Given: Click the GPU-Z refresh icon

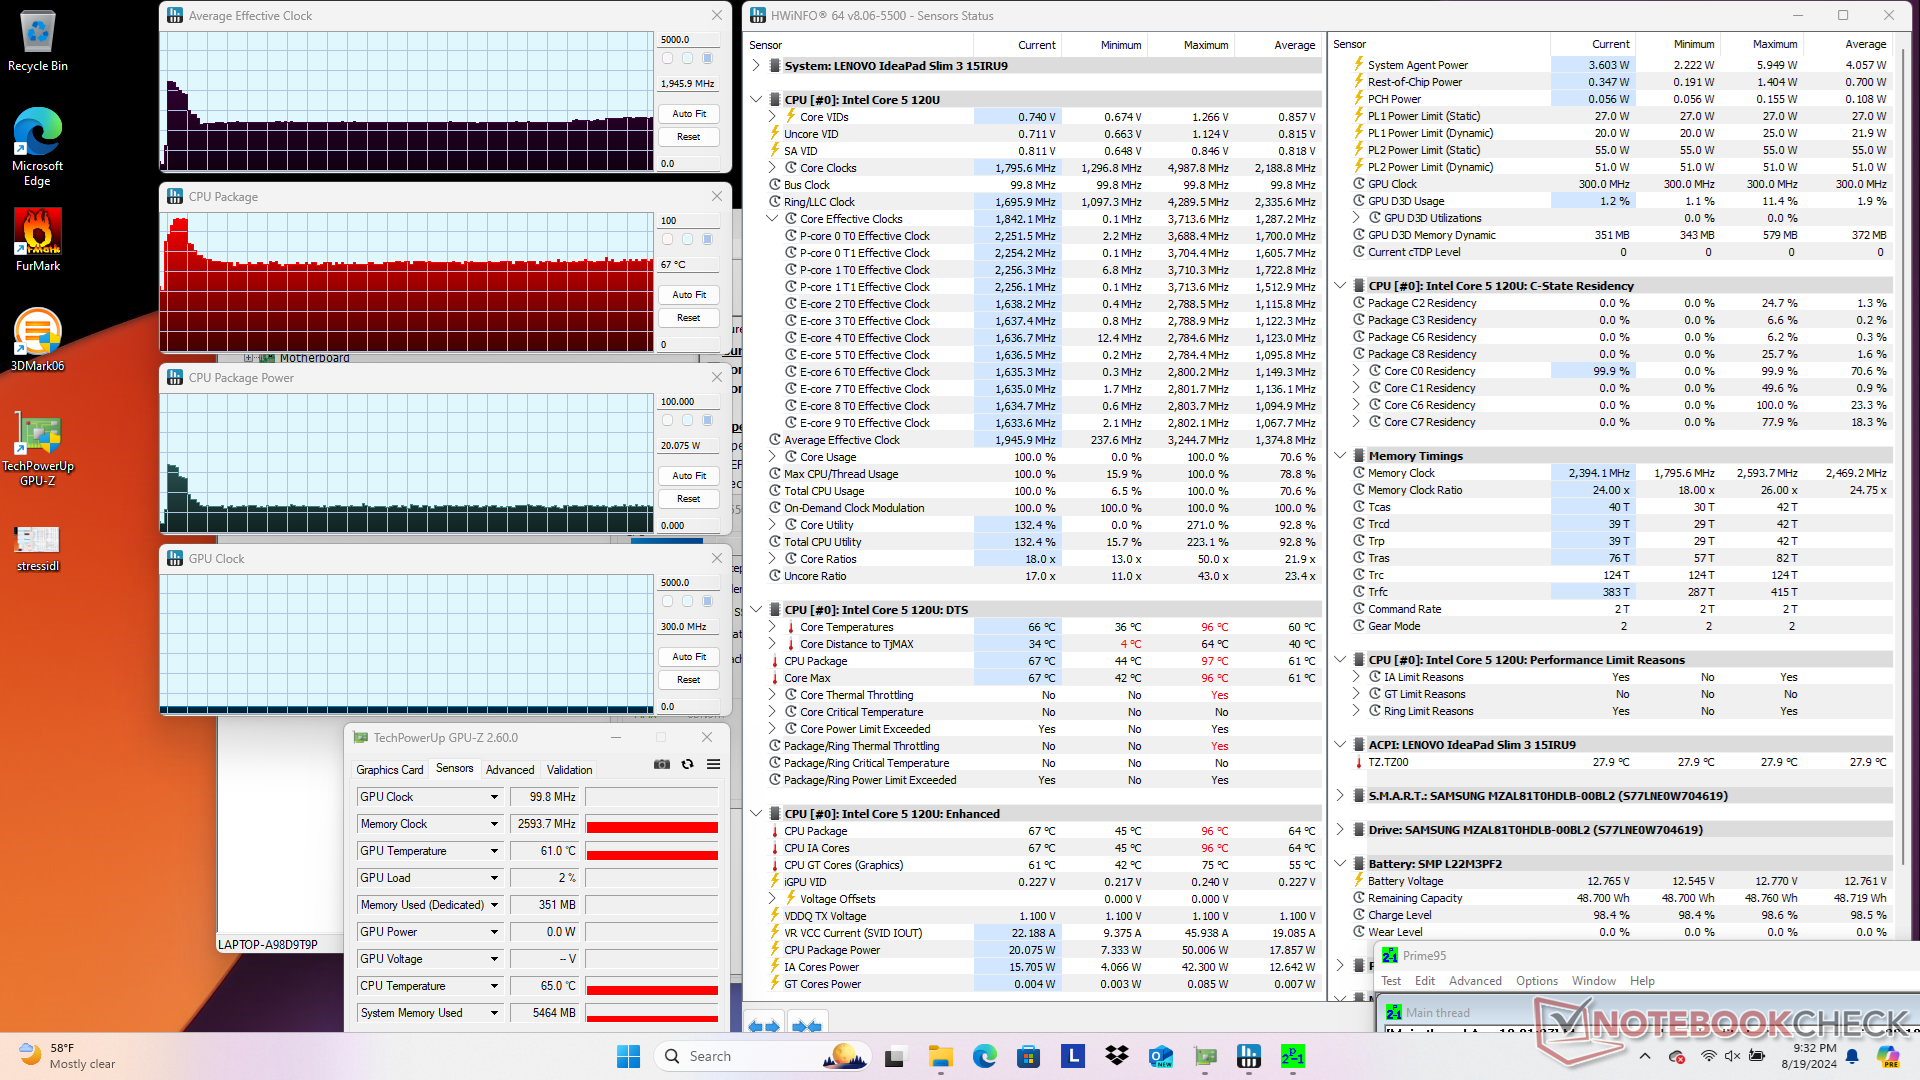Looking at the screenshot, I should point(687,764).
